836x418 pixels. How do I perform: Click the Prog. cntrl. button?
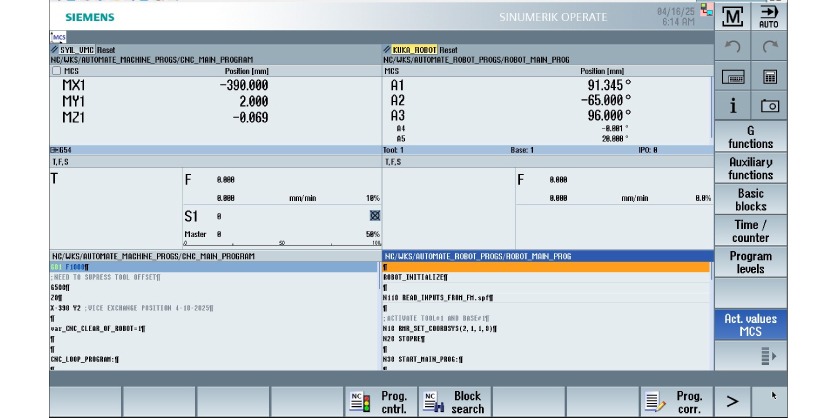tap(381, 401)
